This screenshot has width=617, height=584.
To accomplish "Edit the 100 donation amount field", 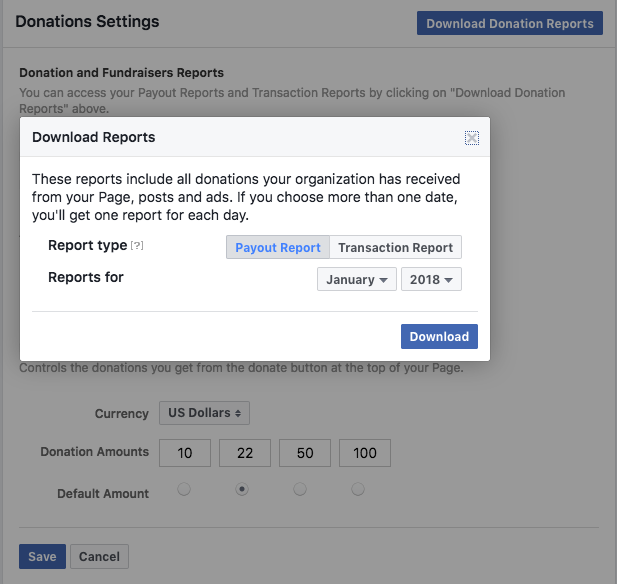I will tap(365, 453).
